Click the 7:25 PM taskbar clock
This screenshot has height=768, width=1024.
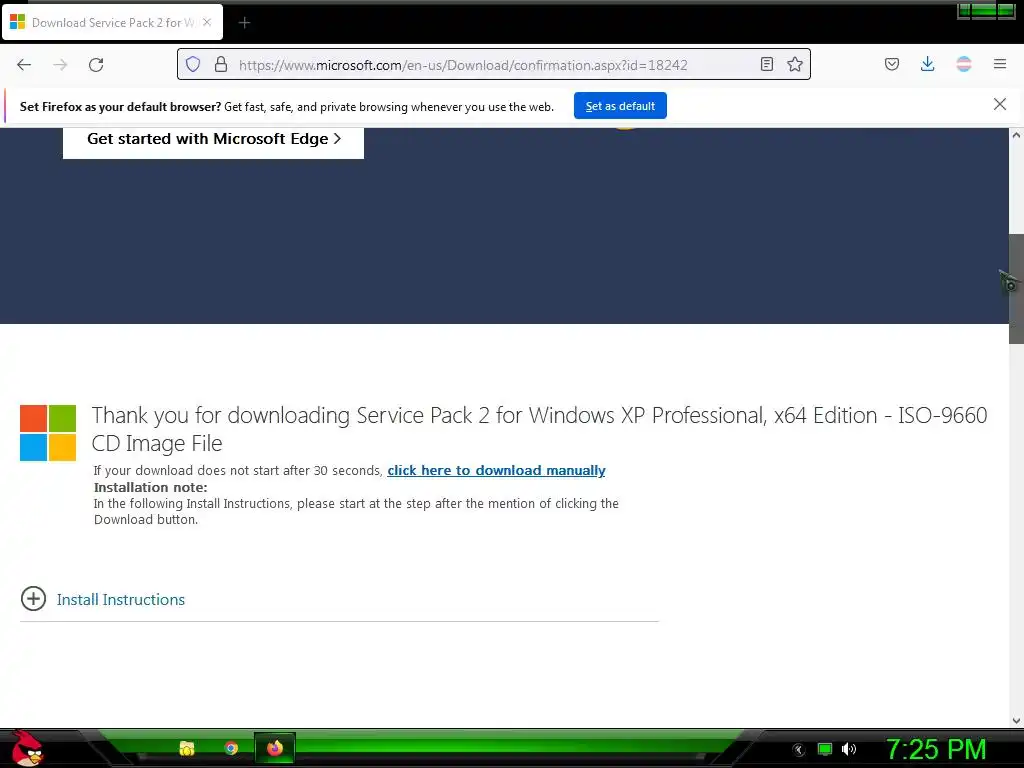[936, 749]
